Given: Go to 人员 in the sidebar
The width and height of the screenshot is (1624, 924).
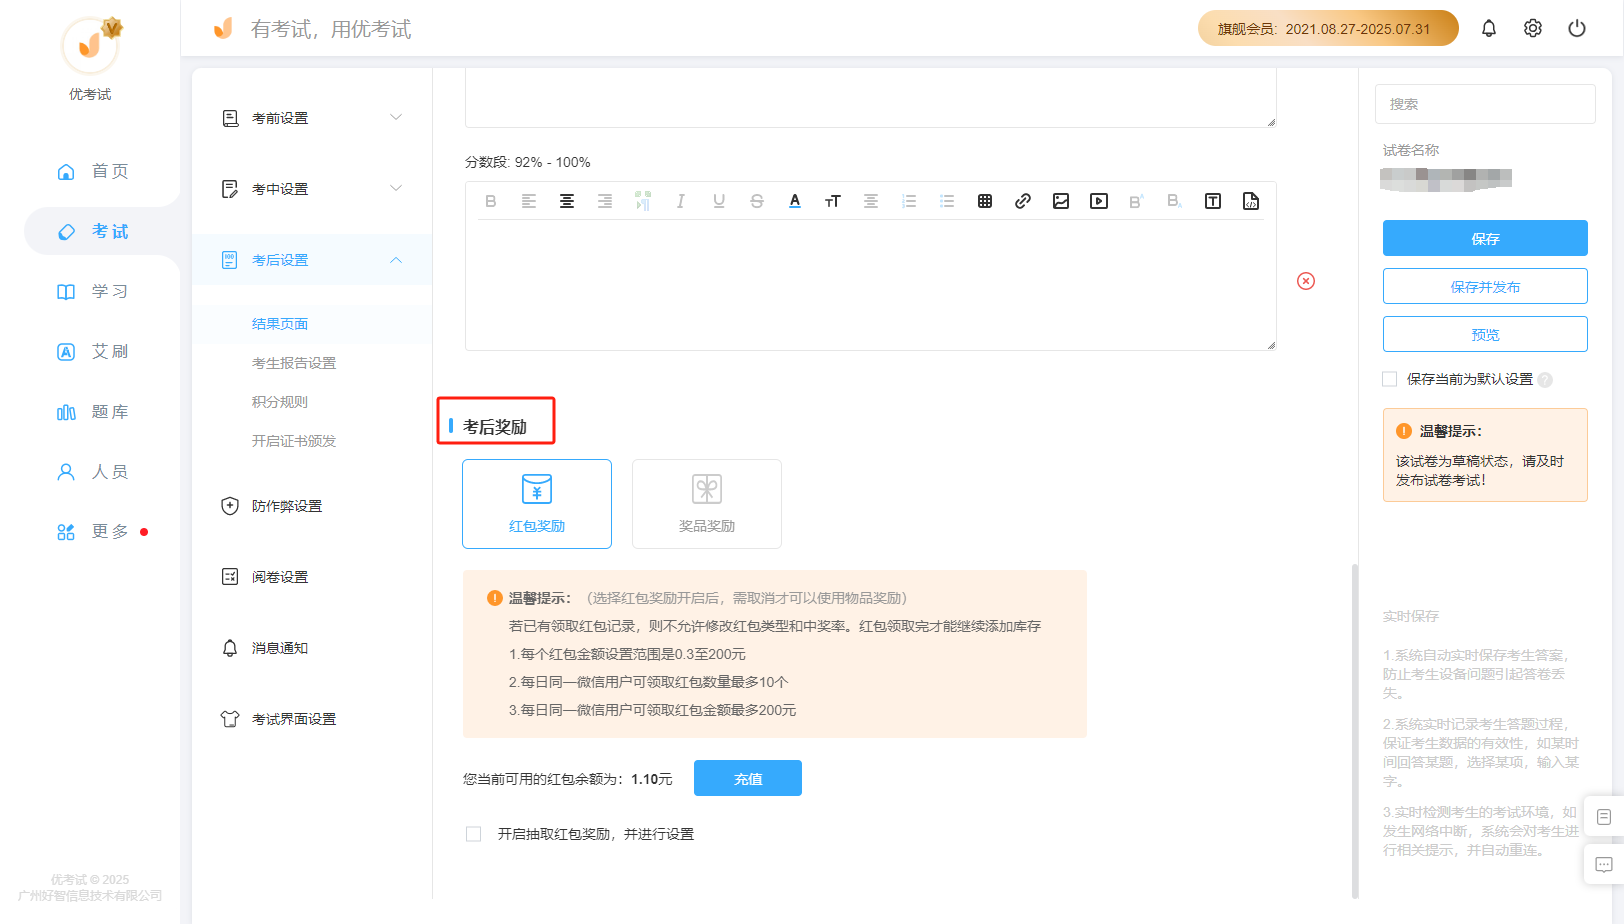Looking at the screenshot, I should coord(92,471).
